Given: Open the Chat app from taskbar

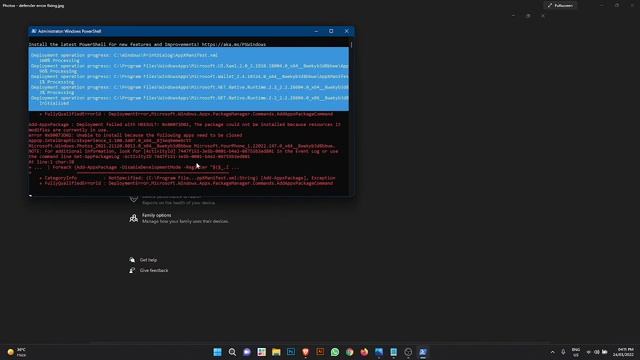Looking at the screenshot, I should coord(247,352).
